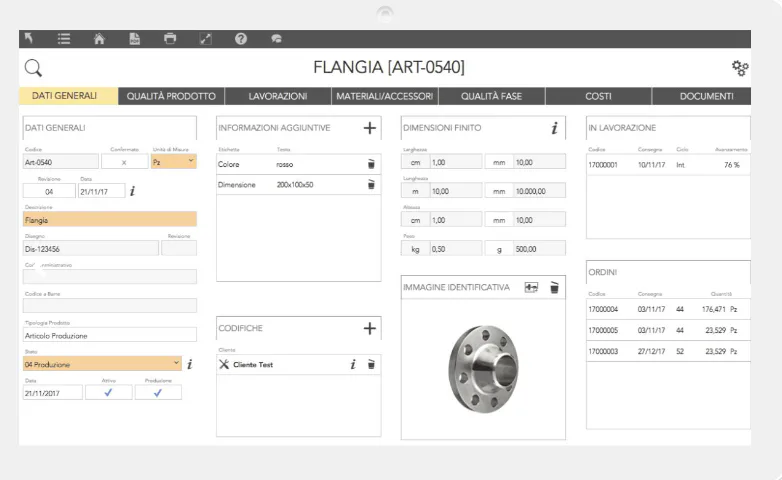Viewport: 782px width, 480px height.
Task: Open the Stato 04 Produzione dropdown
Action: click(x=102, y=364)
